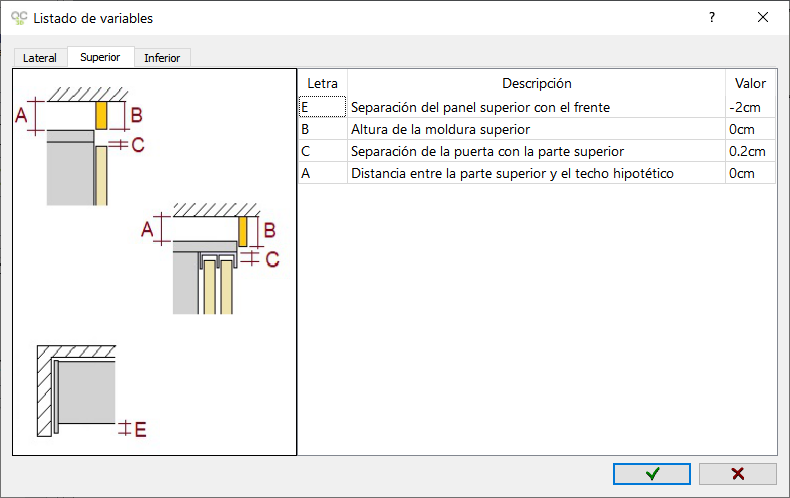Image resolution: width=790 pixels, height=498 pixels.
Task: Click the QC3D application icon in title bar
Action: pos(19,18)
